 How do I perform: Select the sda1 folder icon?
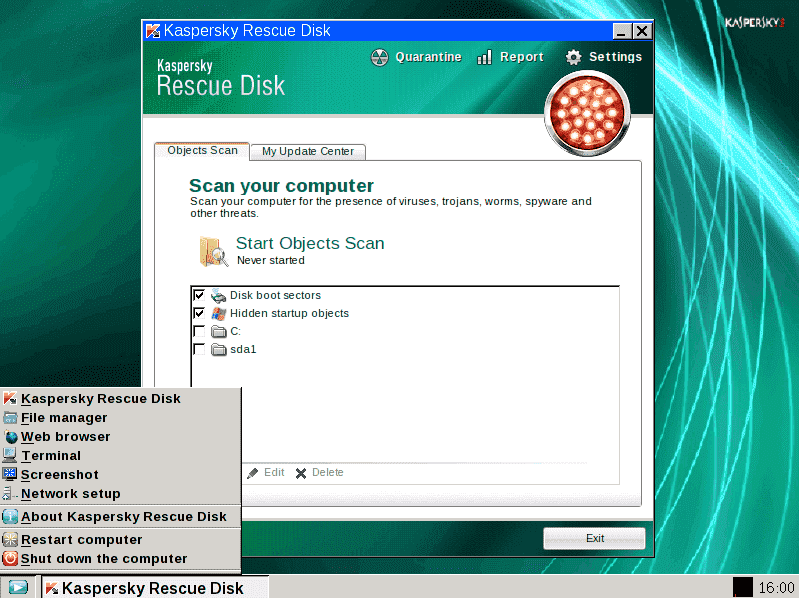coord(219,349)
